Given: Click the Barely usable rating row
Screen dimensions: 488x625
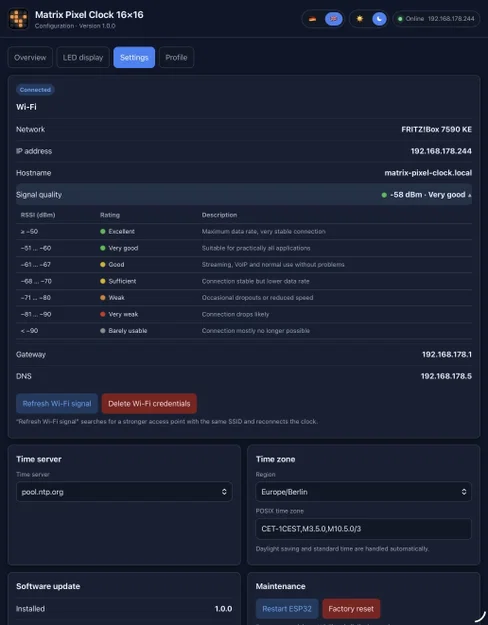Looking at the screenshot, I should coord(244,331).
